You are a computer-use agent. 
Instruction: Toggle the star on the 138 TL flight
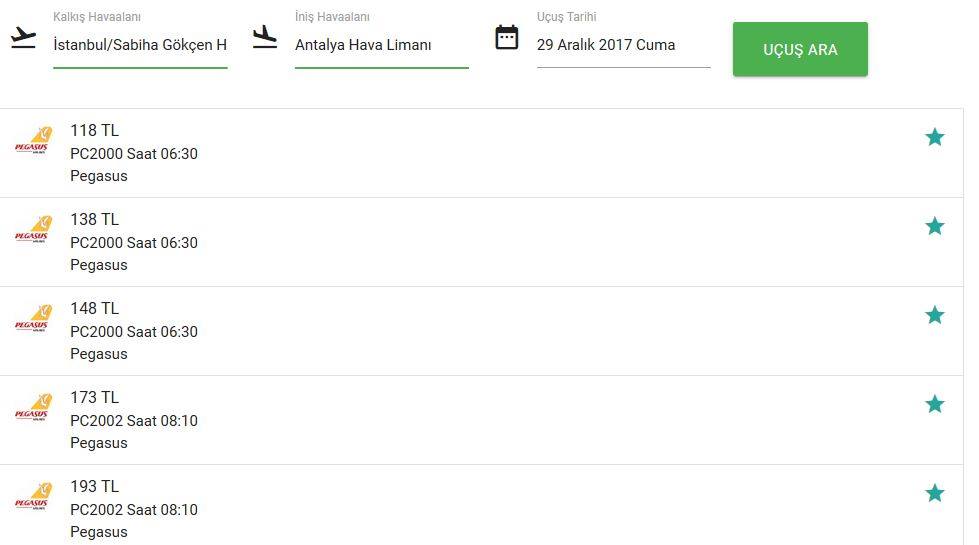tap(934, 226)
